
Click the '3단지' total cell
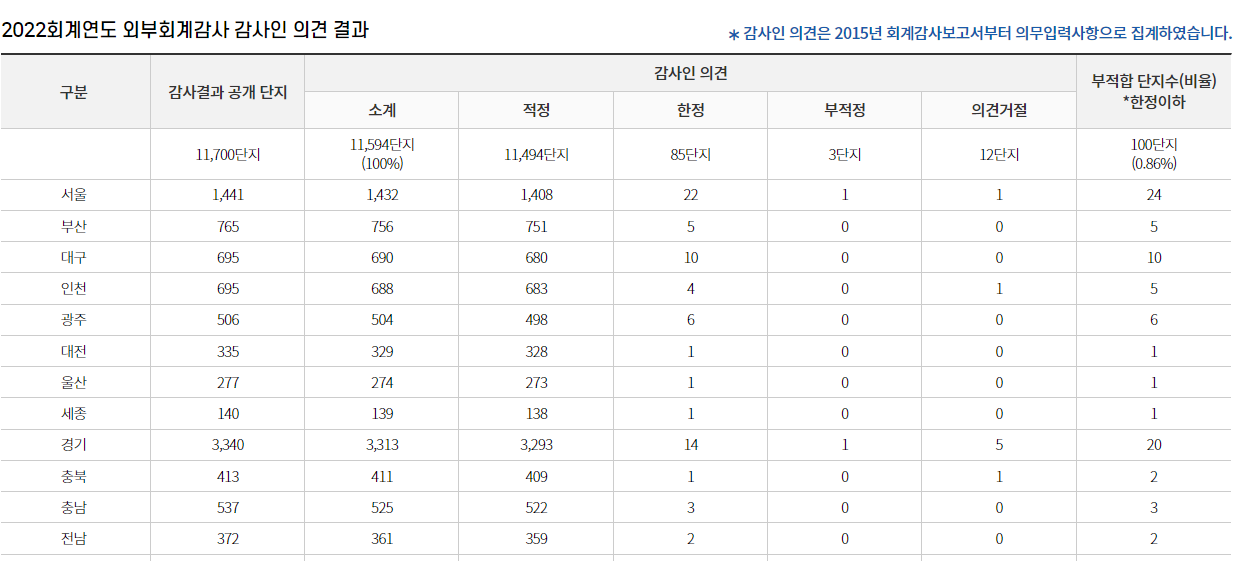pos(845,155)
